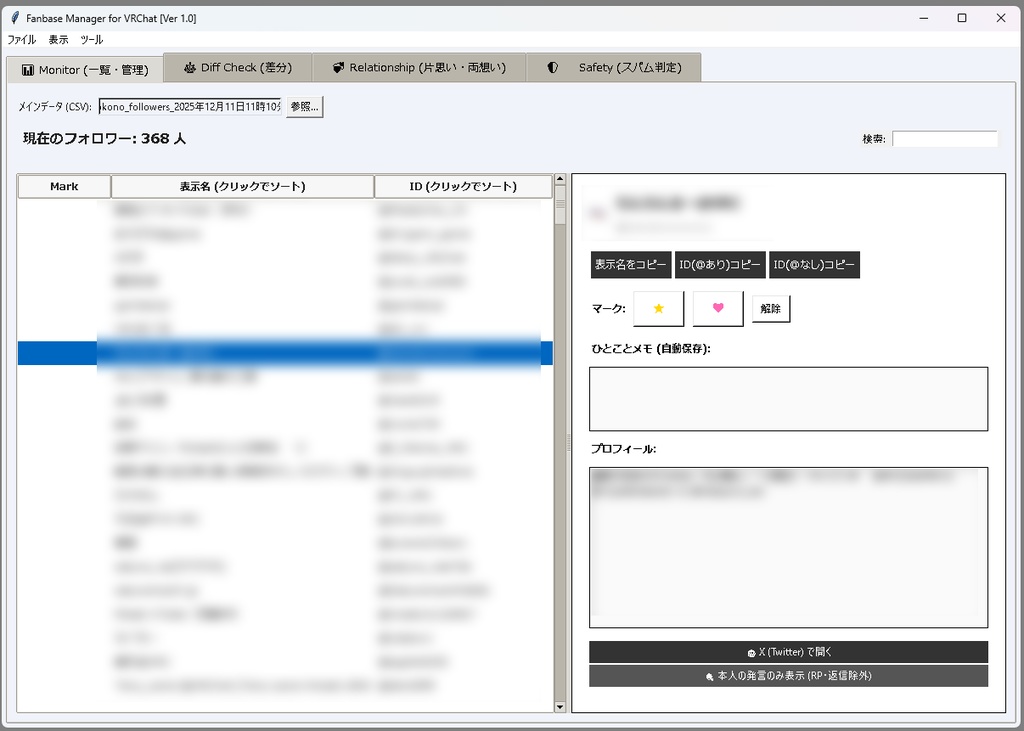Viewport: 1024px width, 731px height.
Task: Open the 表示 menu
Action: tap(58, 40)
